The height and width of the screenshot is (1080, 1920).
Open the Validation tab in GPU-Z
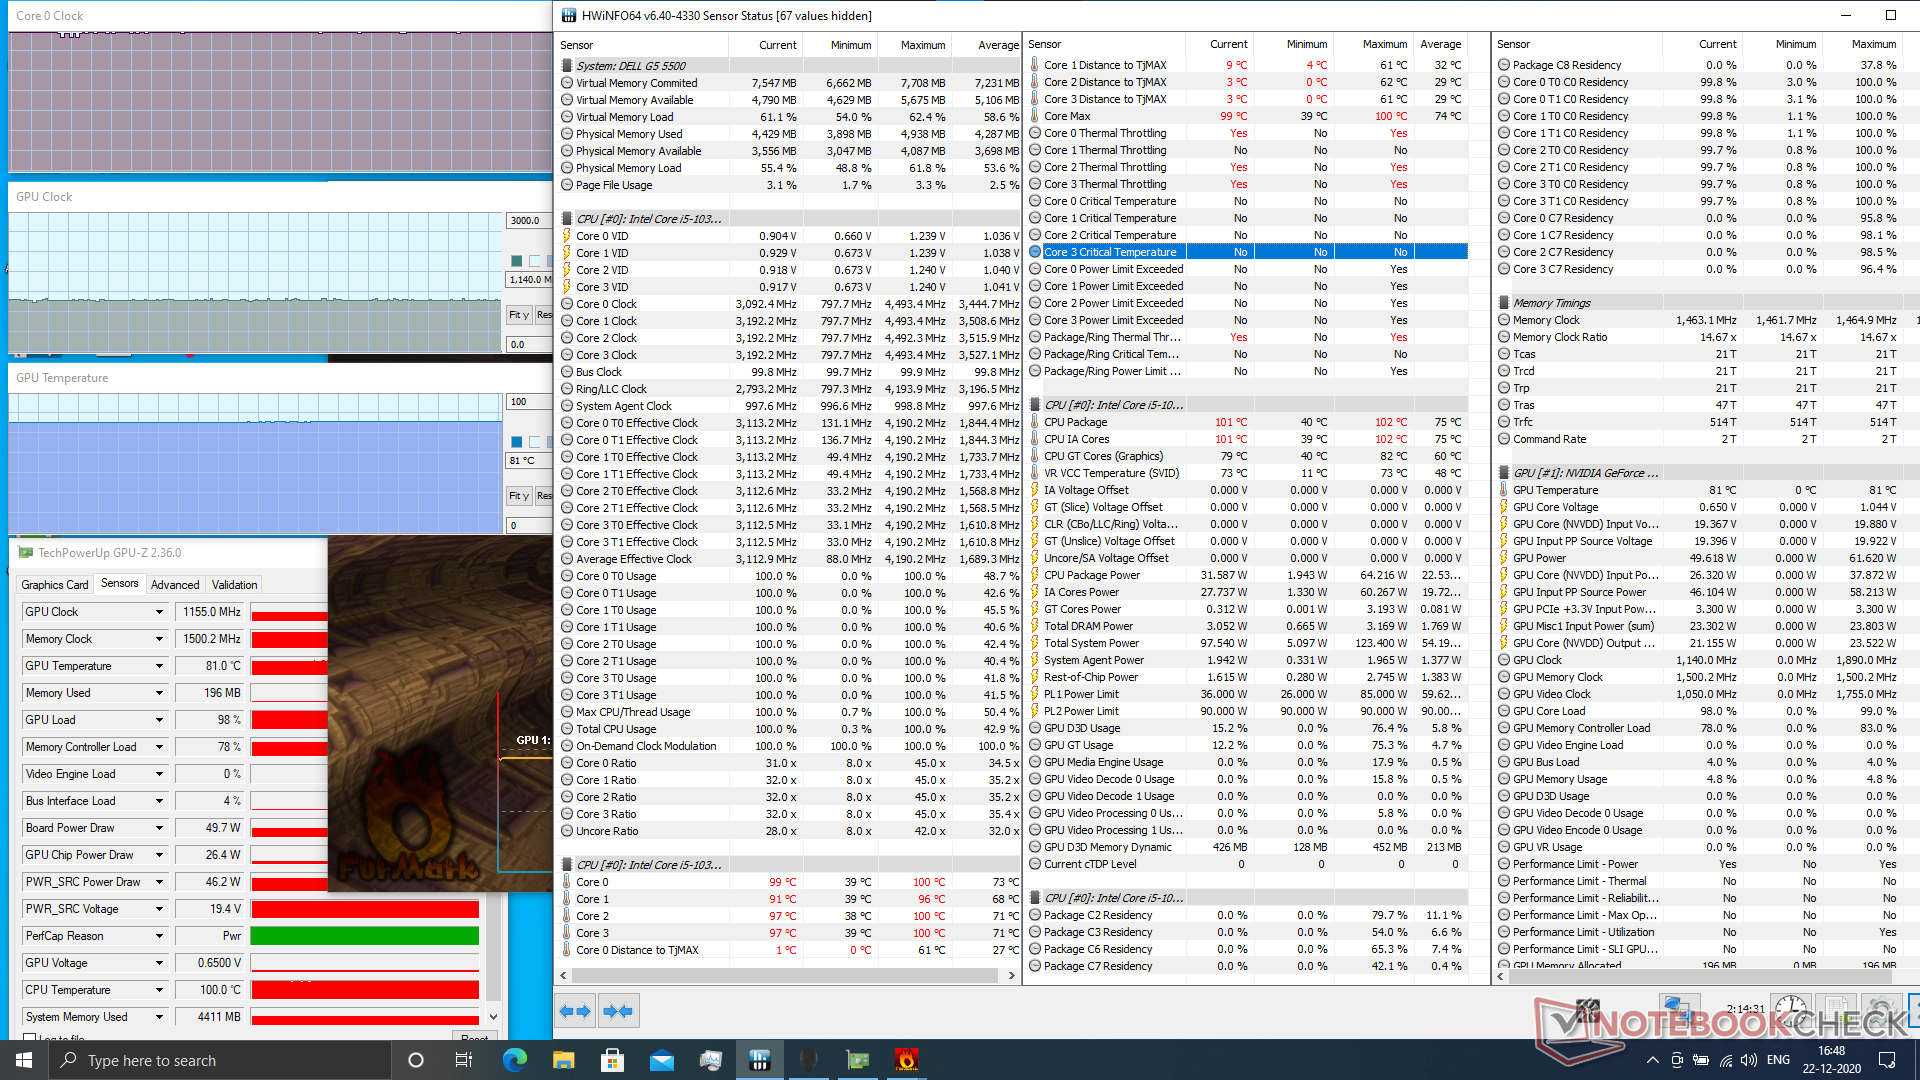coord(234,585)
